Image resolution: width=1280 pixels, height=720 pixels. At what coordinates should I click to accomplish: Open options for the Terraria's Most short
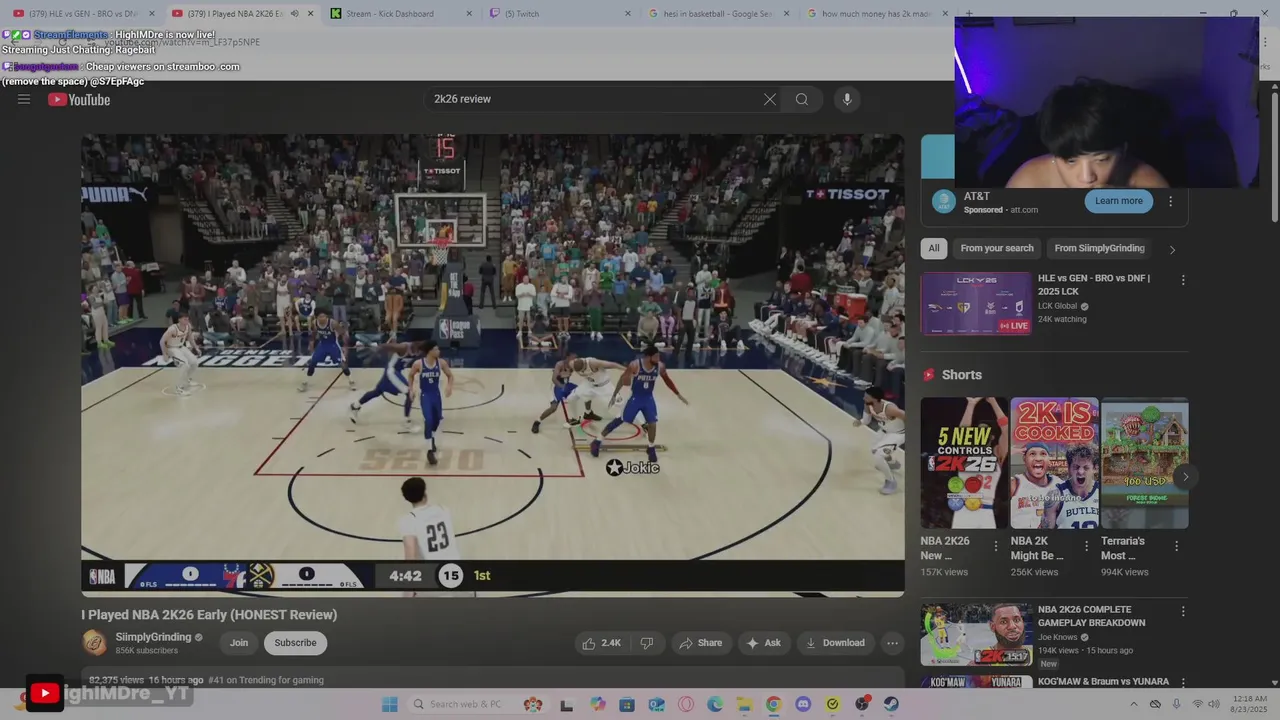[1176, 546]
